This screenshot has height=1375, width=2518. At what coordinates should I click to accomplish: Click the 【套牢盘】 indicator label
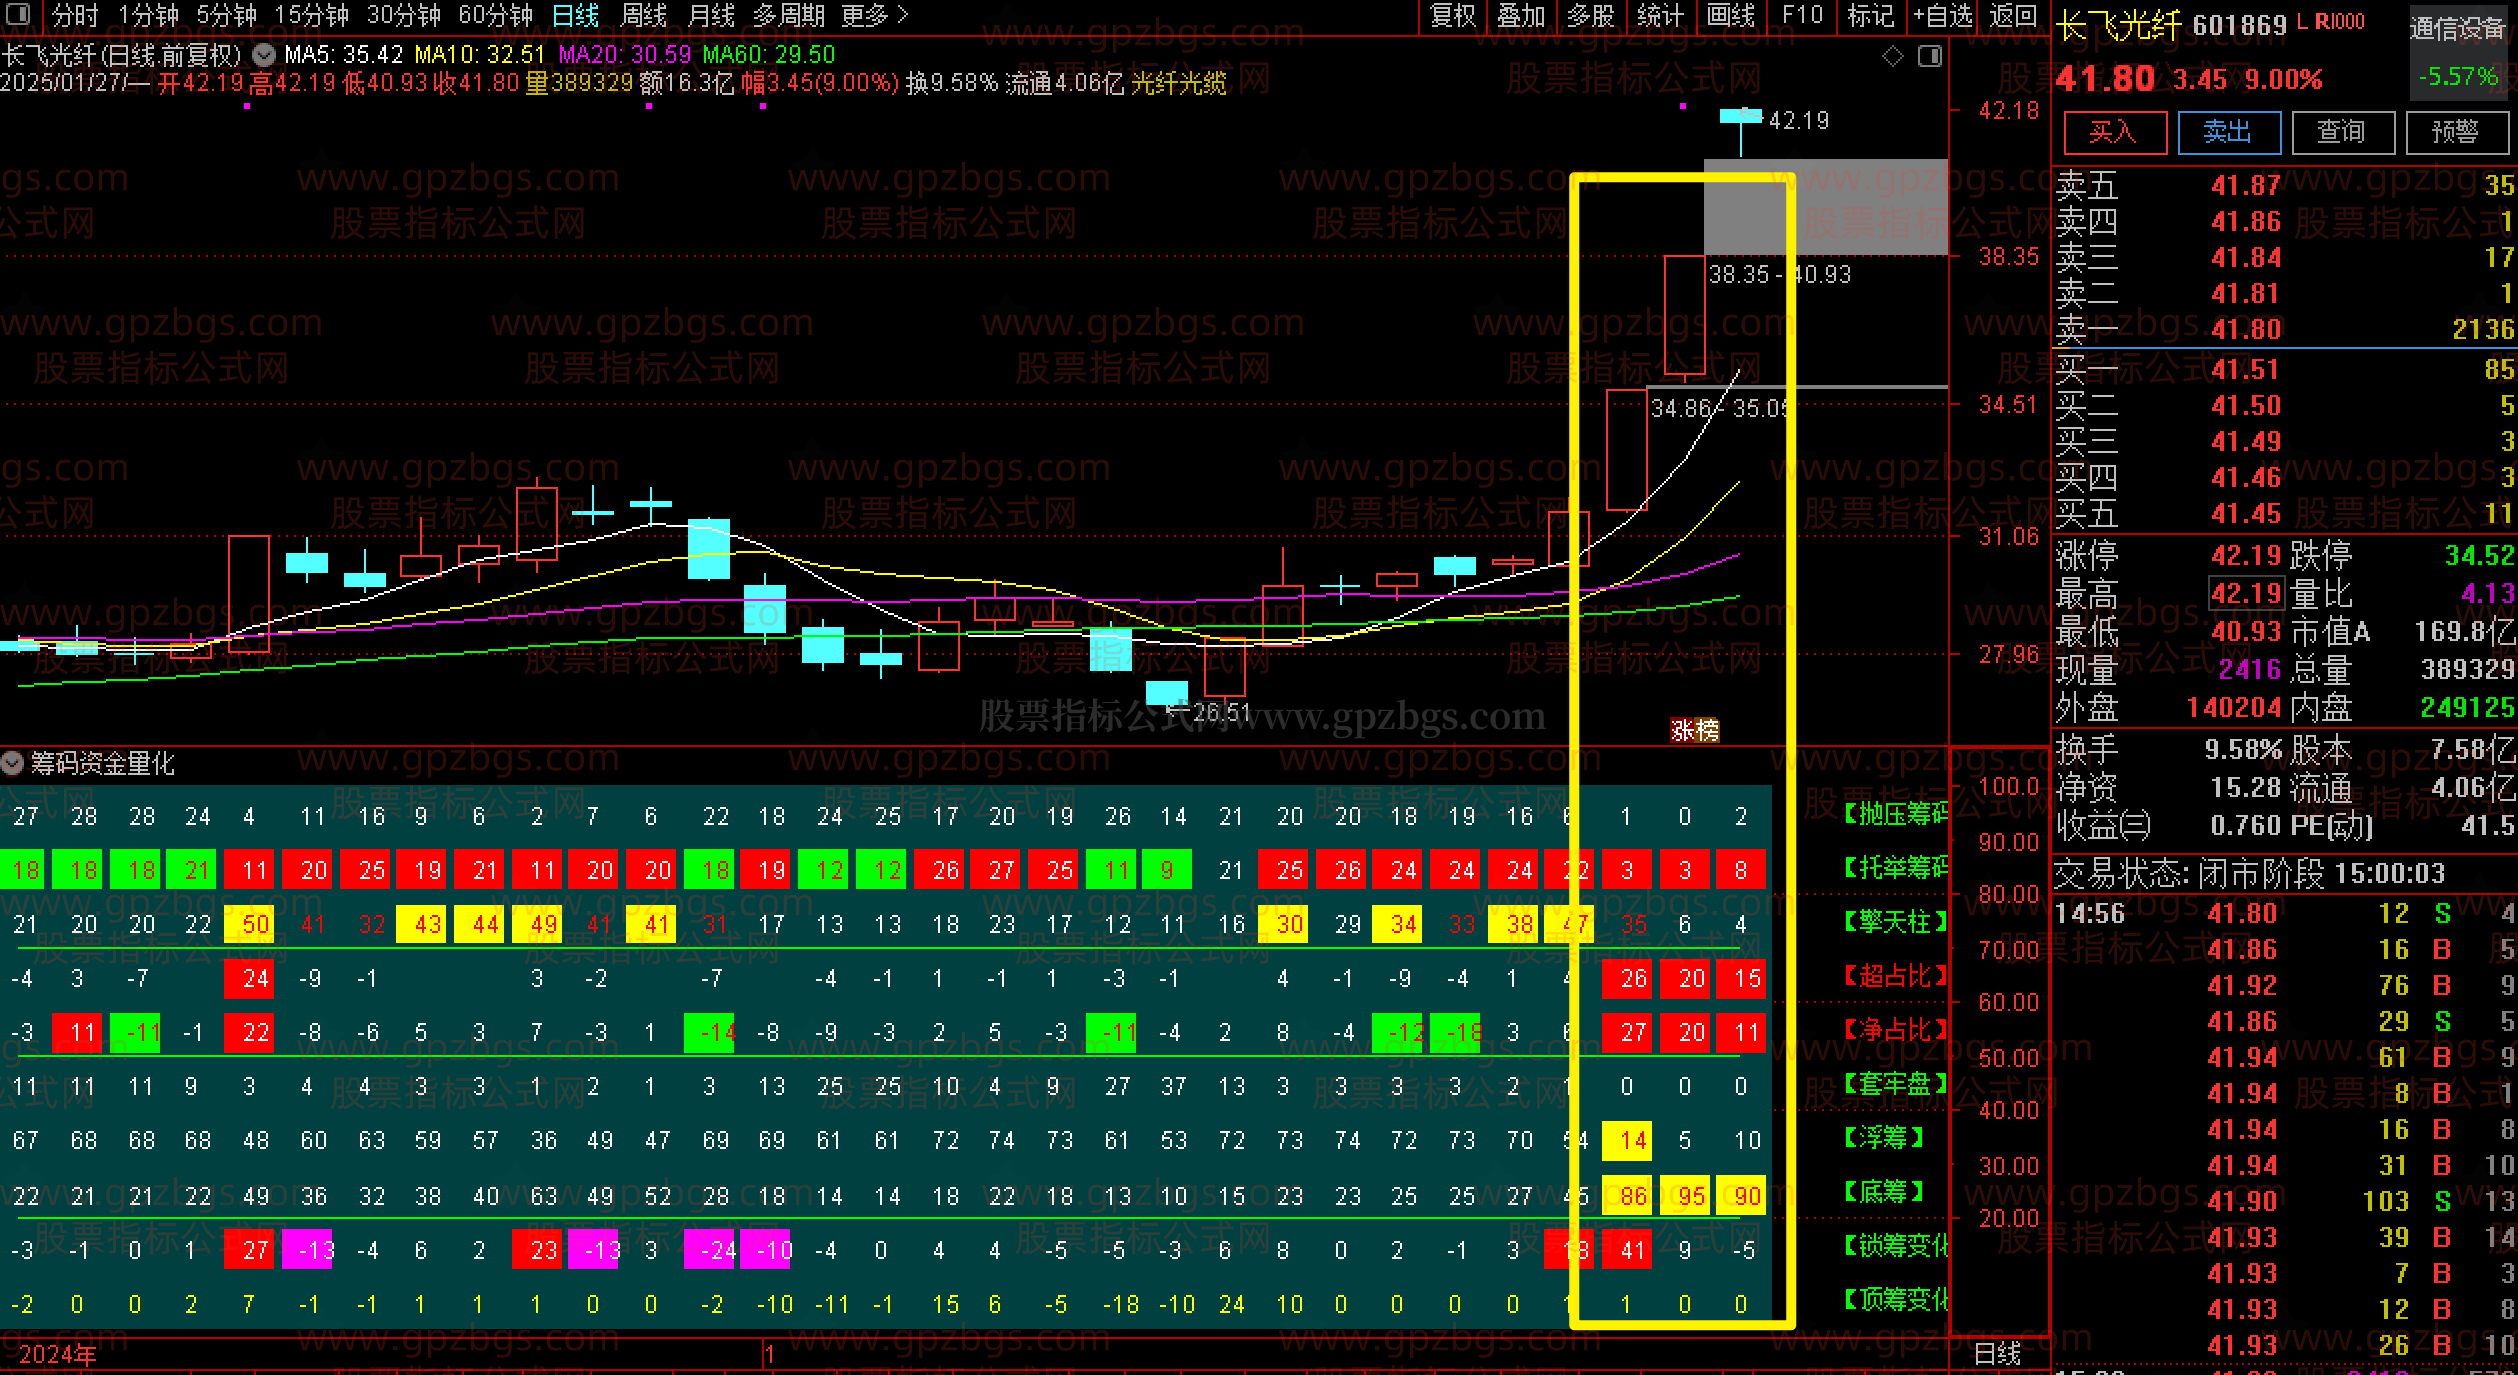pyautogui.click(x=1896, y=1083)
